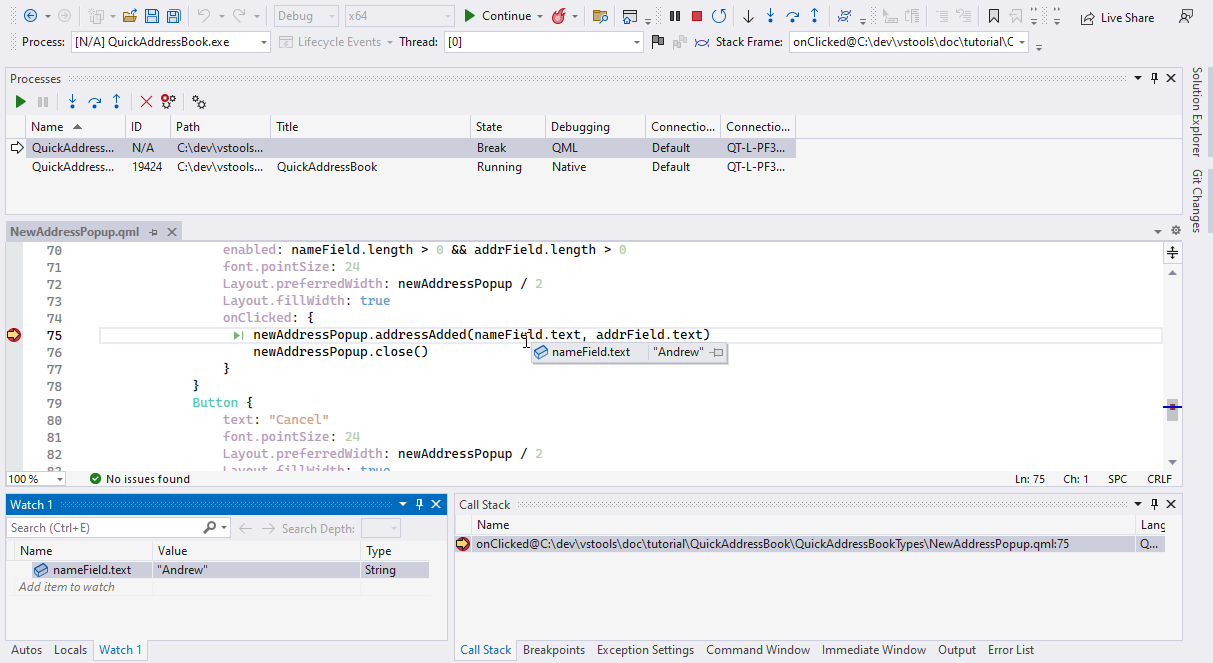The width and height of the screenshot is (1213, 663).
Task: Click the bookmark icon in toolbar
Action: (x=993, y=16)
